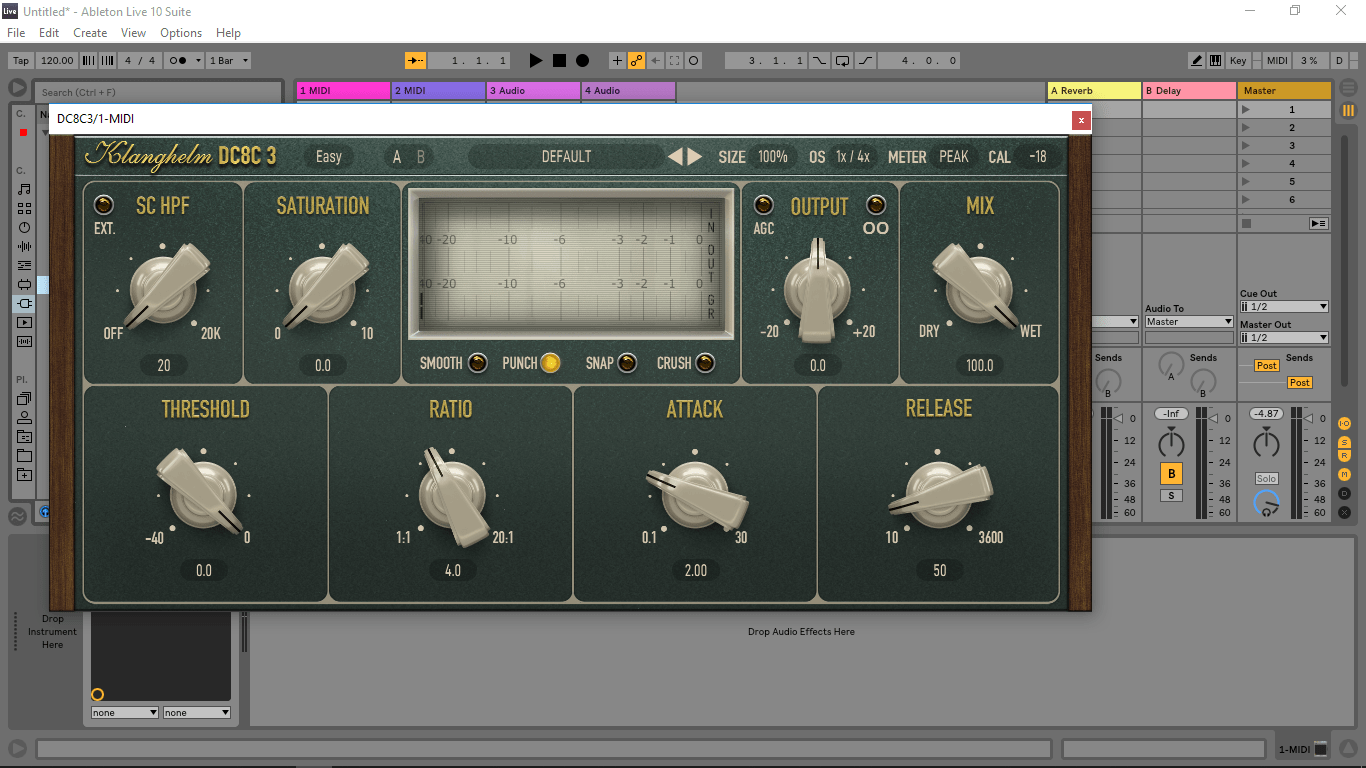
Task: Open Audio To Master dropdown on B Delay
Action: (1189, 322)
